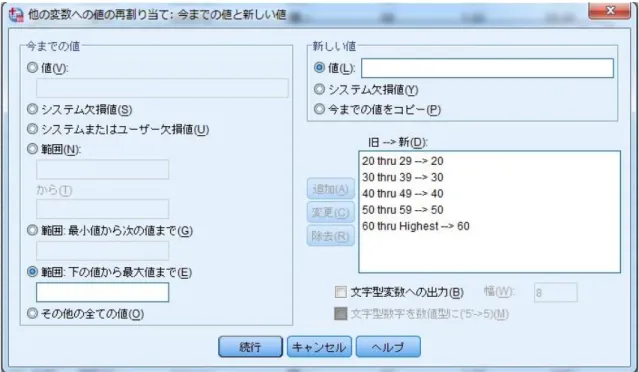Click the 除去(R) remove button
This screenshot has height=372, width=639.
click(x=331, y=236)
